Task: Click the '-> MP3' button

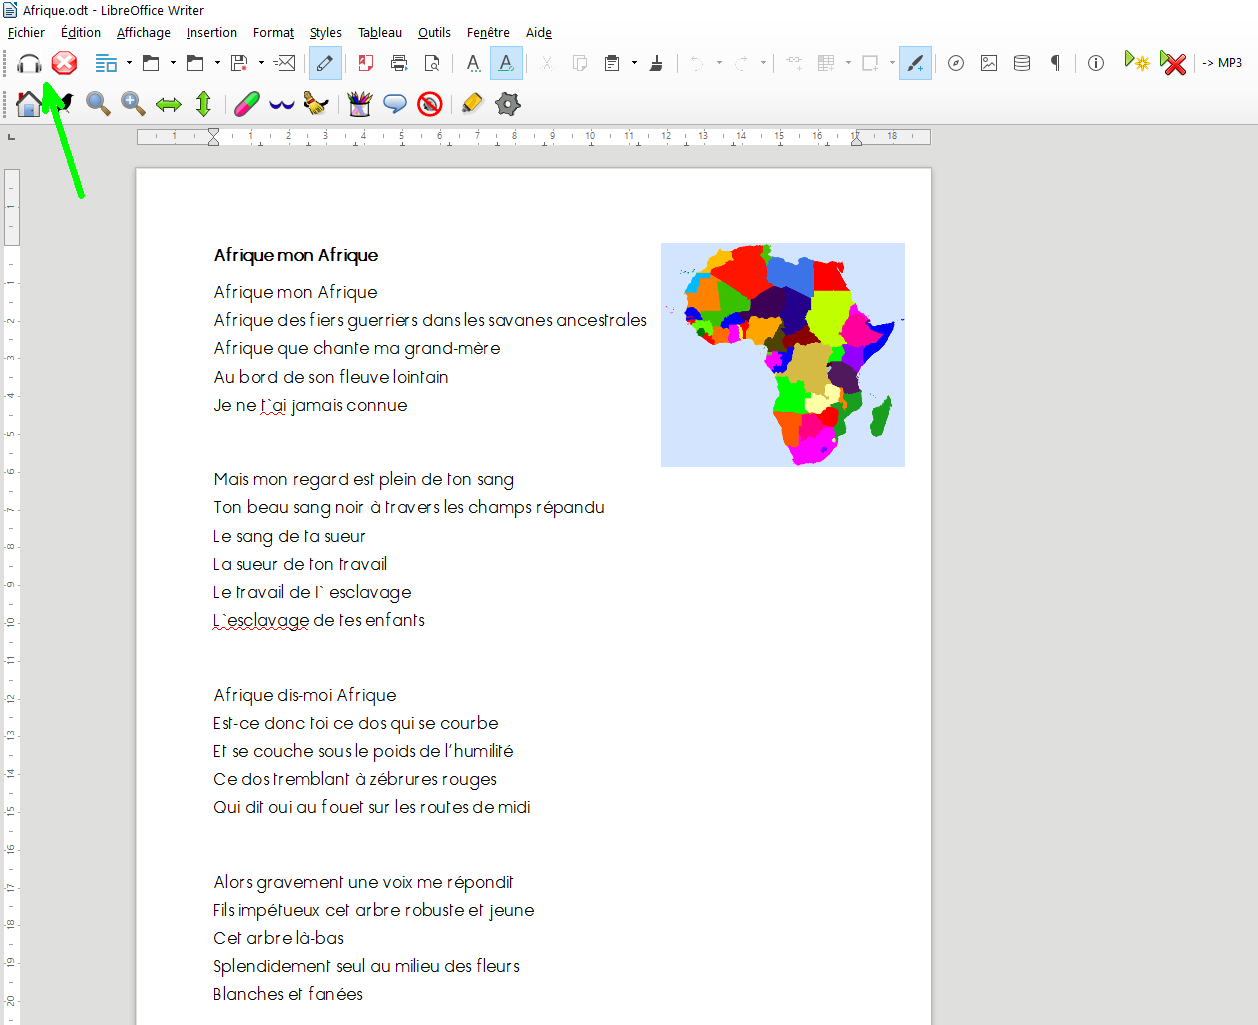Action: (1222, 63)
